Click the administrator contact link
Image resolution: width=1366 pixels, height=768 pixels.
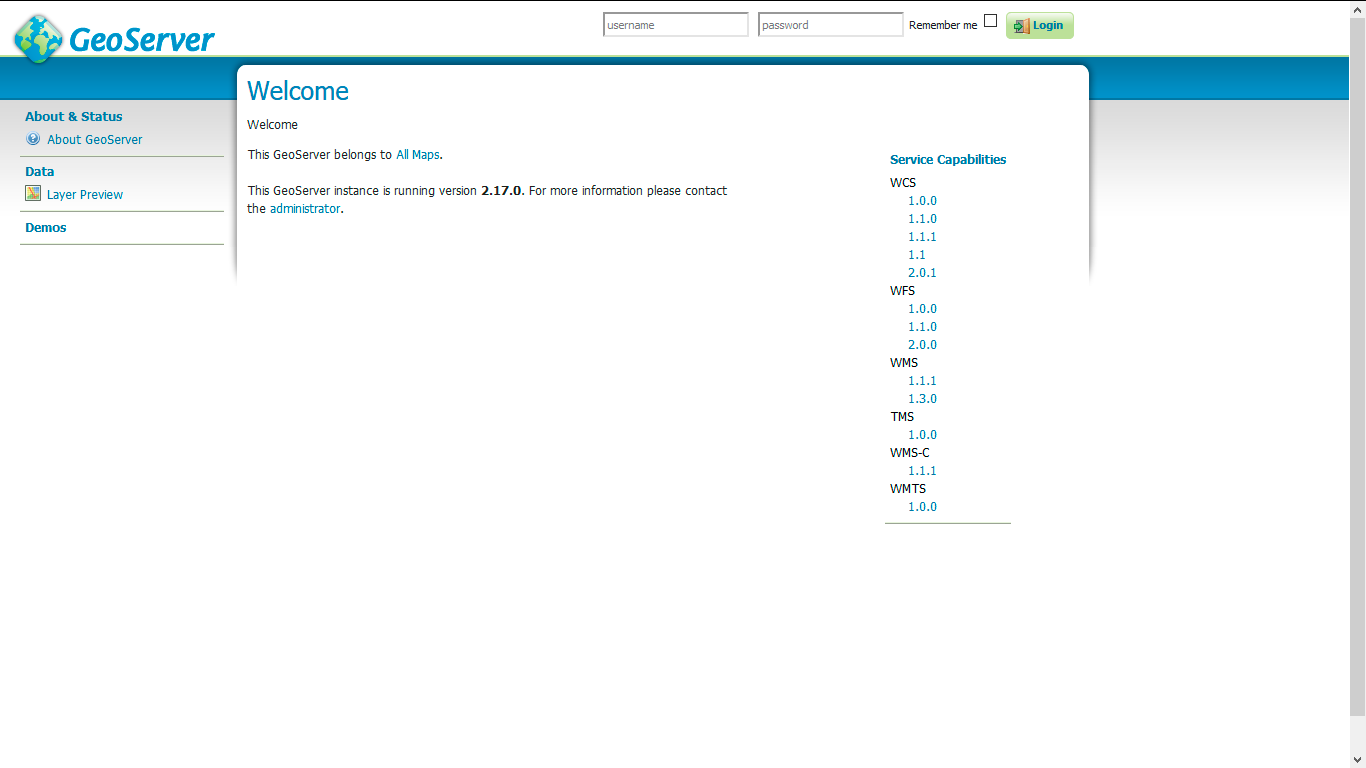305,209
